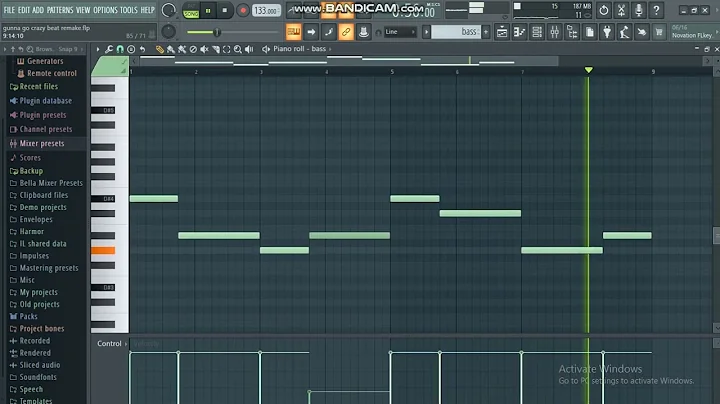Click the browser up arrow icon
Image resolution: width=720 pixels, height=404 pixels.
pos(13,49)
